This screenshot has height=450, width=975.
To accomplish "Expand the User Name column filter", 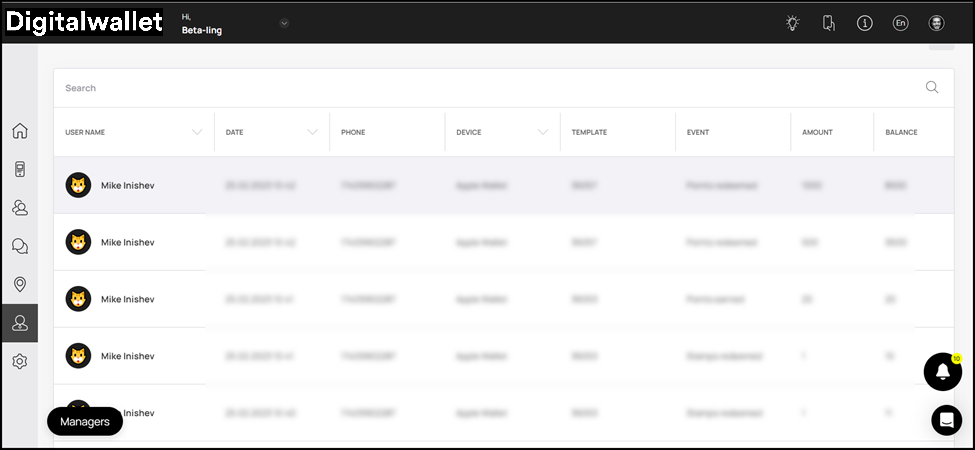I will click(x=197, y=132).
